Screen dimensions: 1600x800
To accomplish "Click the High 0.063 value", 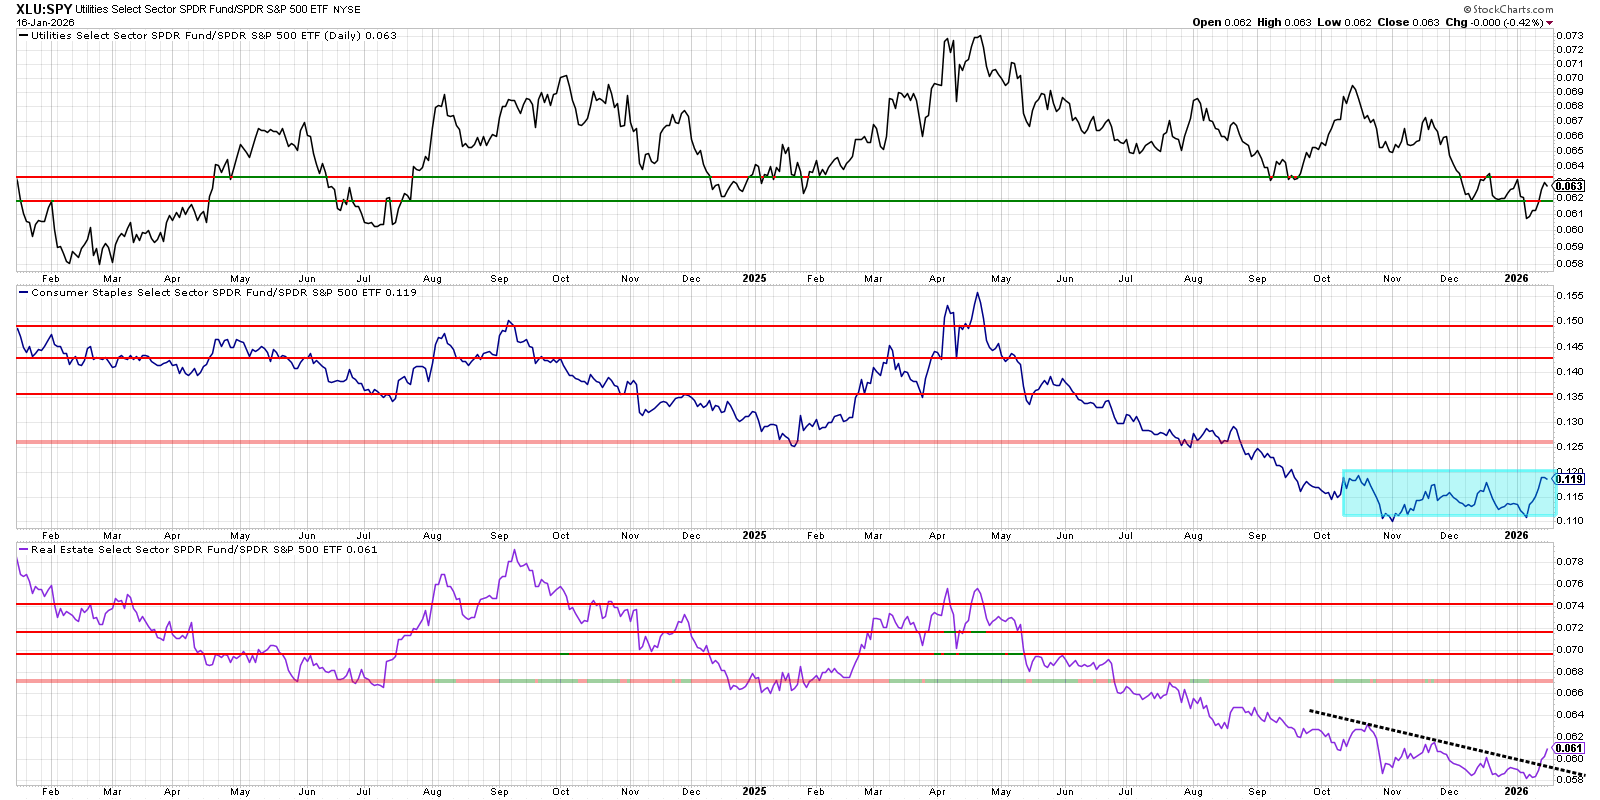I will [x=1284, y=22].
